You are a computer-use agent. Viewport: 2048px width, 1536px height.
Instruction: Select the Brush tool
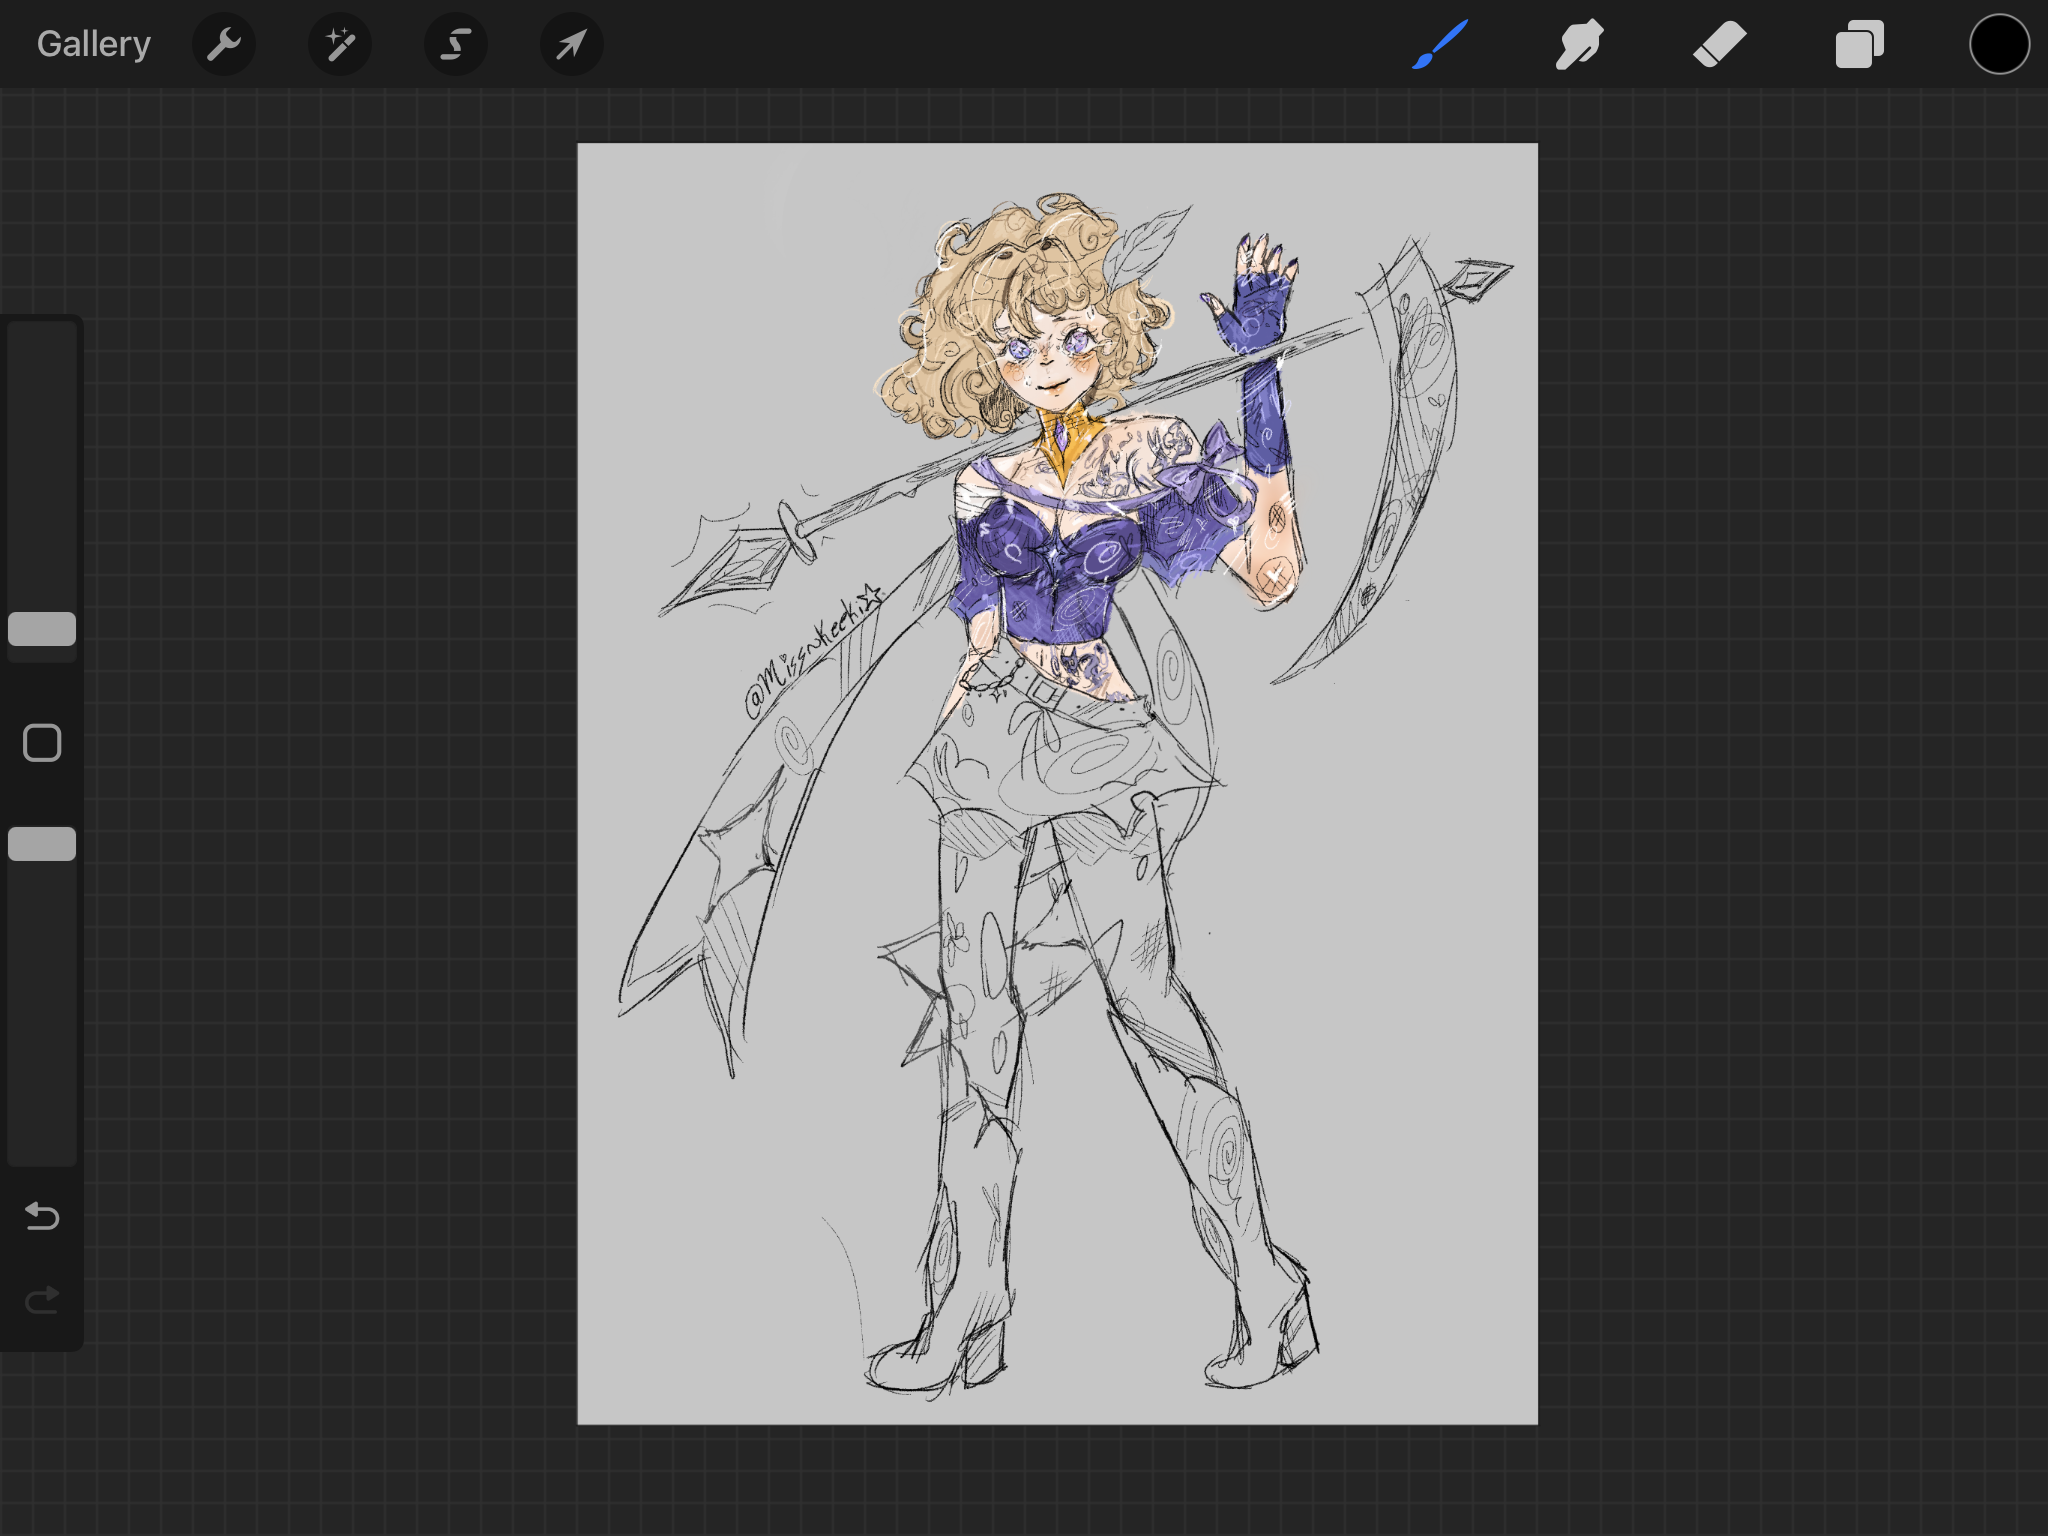[1440, 44]
